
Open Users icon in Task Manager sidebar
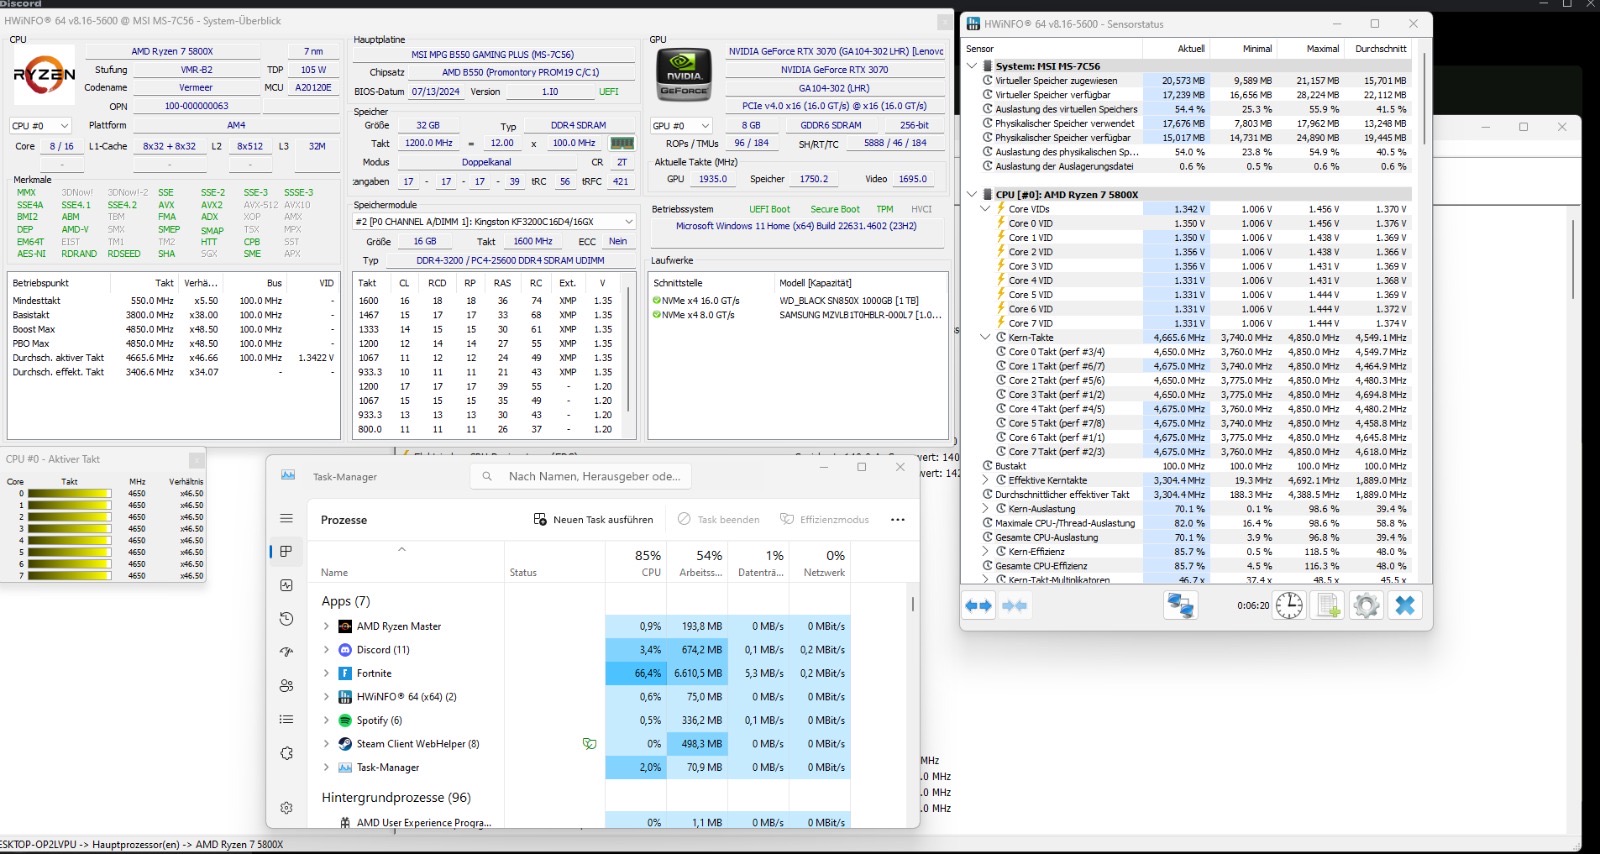click(x=286, y=686)
